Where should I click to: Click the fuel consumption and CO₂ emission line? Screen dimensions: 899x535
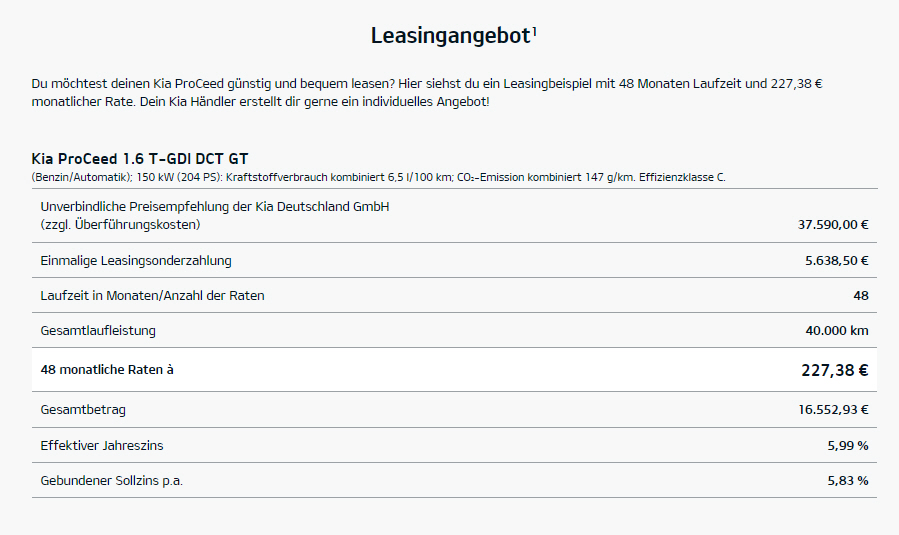tap(378, 177)
